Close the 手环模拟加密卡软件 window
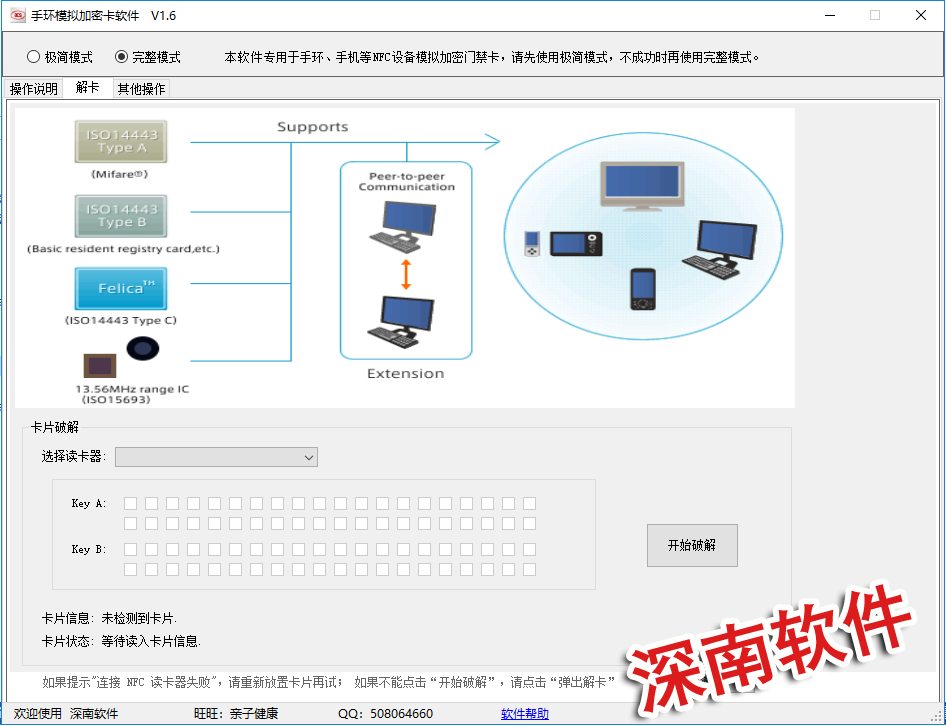 click(x=921, y=15)
